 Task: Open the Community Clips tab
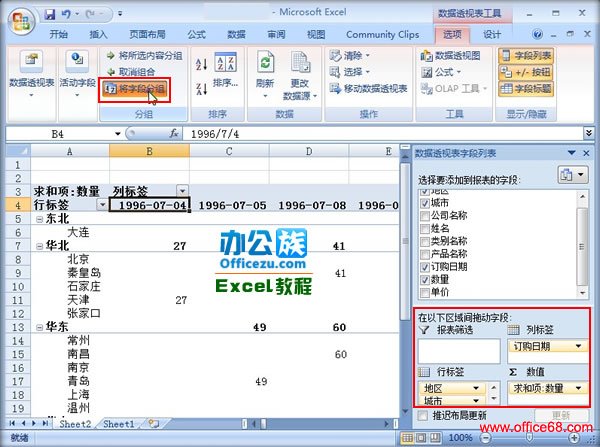tap(382, 34)
